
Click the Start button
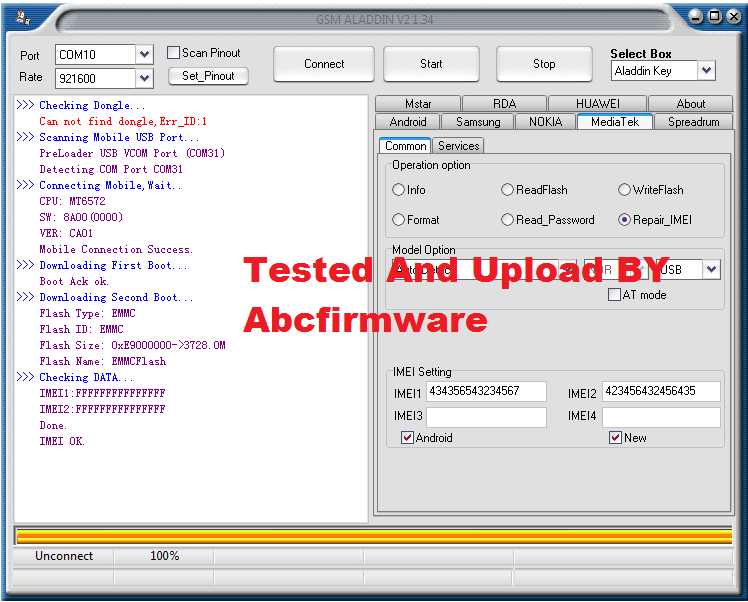pos(431,63)
